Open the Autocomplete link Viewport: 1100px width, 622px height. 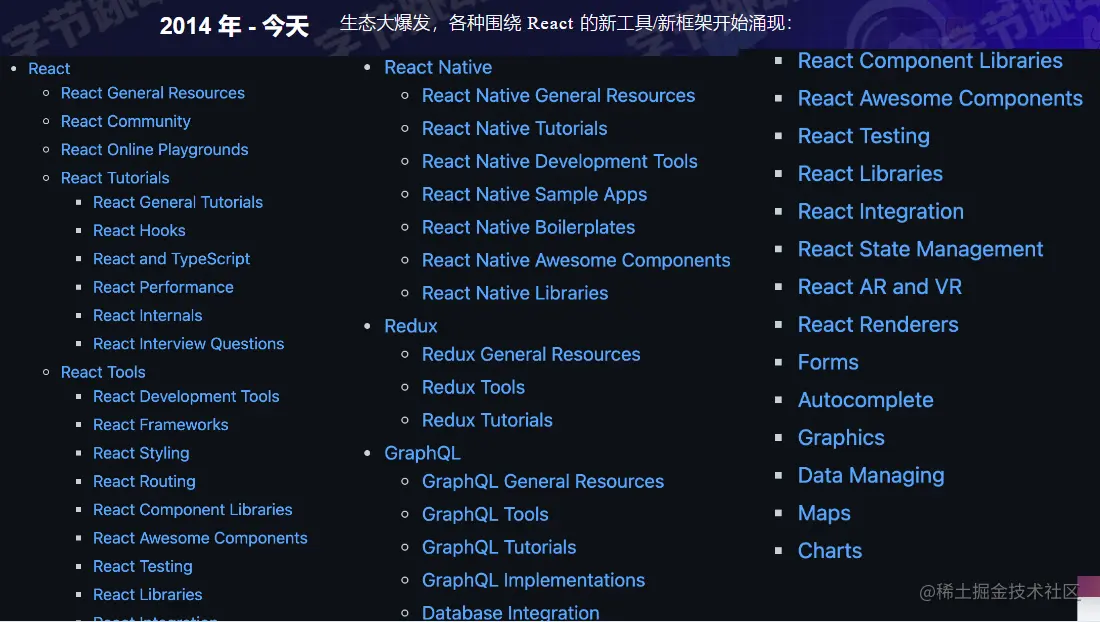coord(866,400)
